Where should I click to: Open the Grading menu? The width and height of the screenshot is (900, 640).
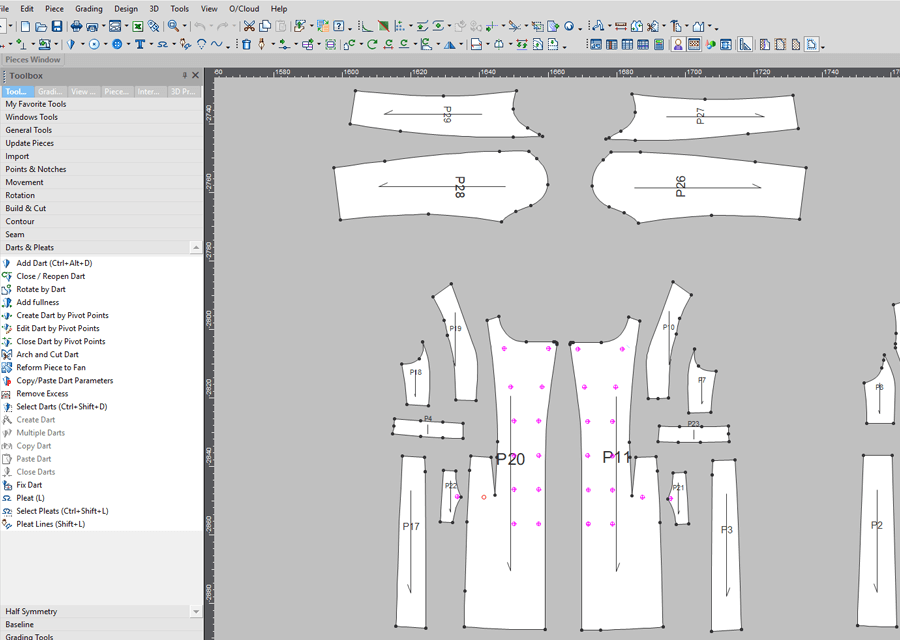[x=88, y=8]
